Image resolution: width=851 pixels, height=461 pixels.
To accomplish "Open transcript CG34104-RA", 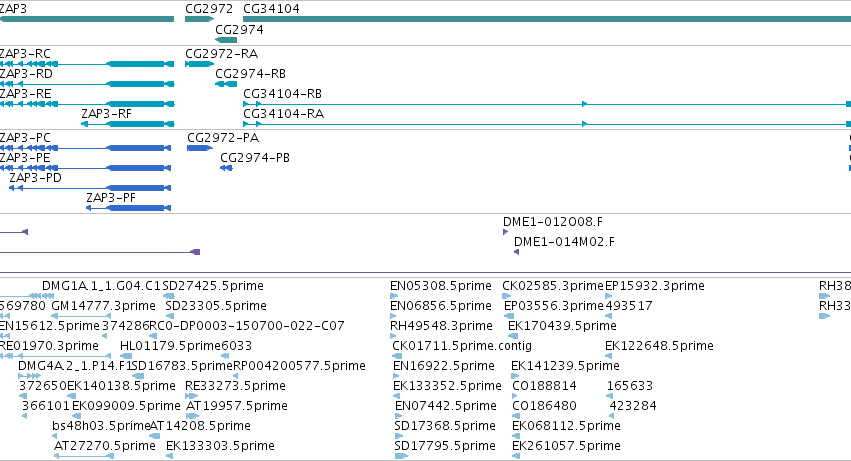I will point(547,124).
